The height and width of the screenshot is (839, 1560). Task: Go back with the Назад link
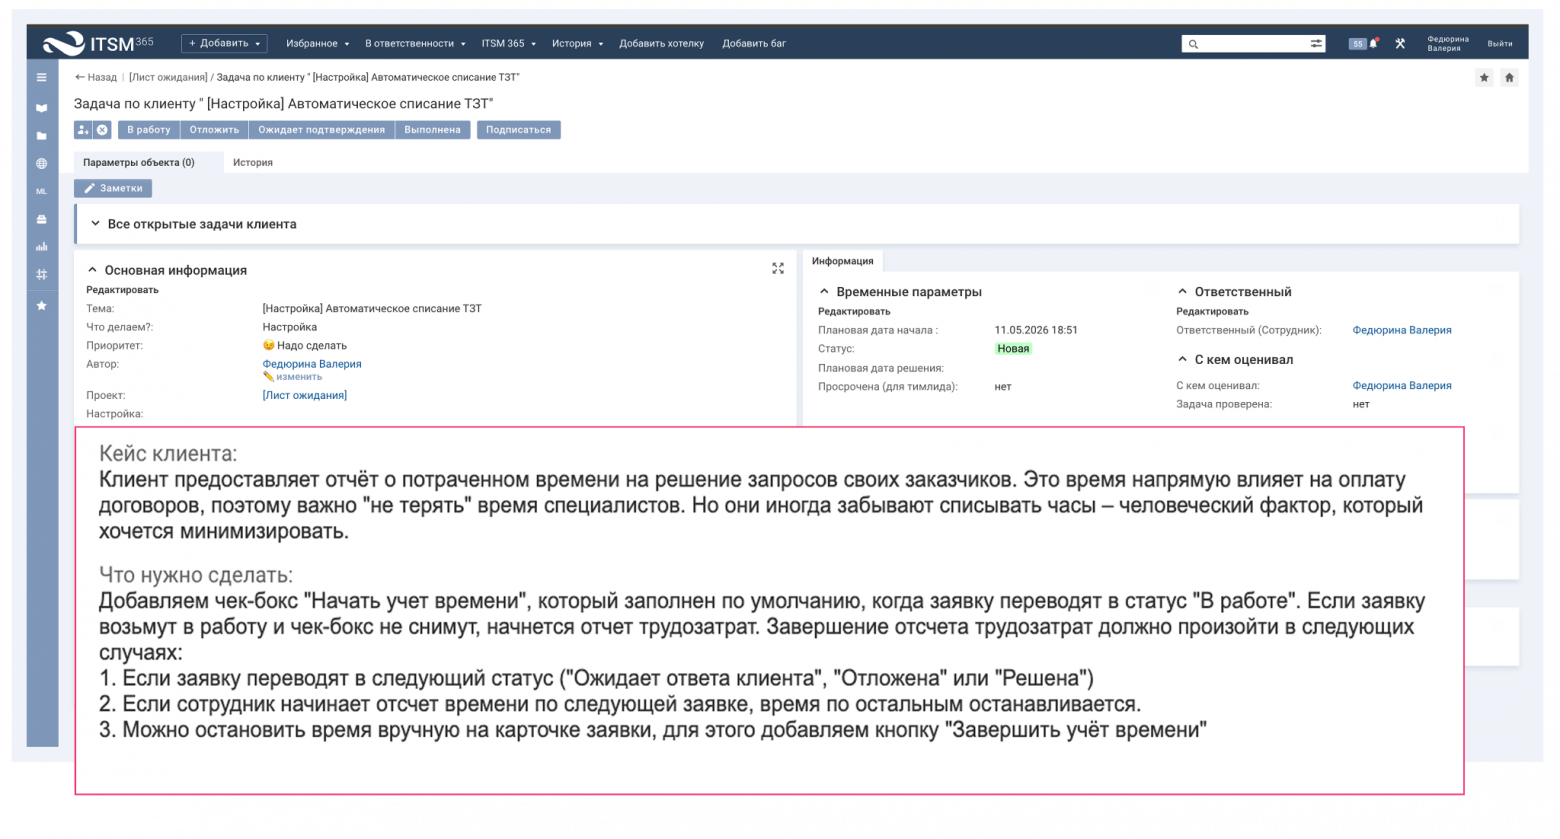[x=96, y=77]
